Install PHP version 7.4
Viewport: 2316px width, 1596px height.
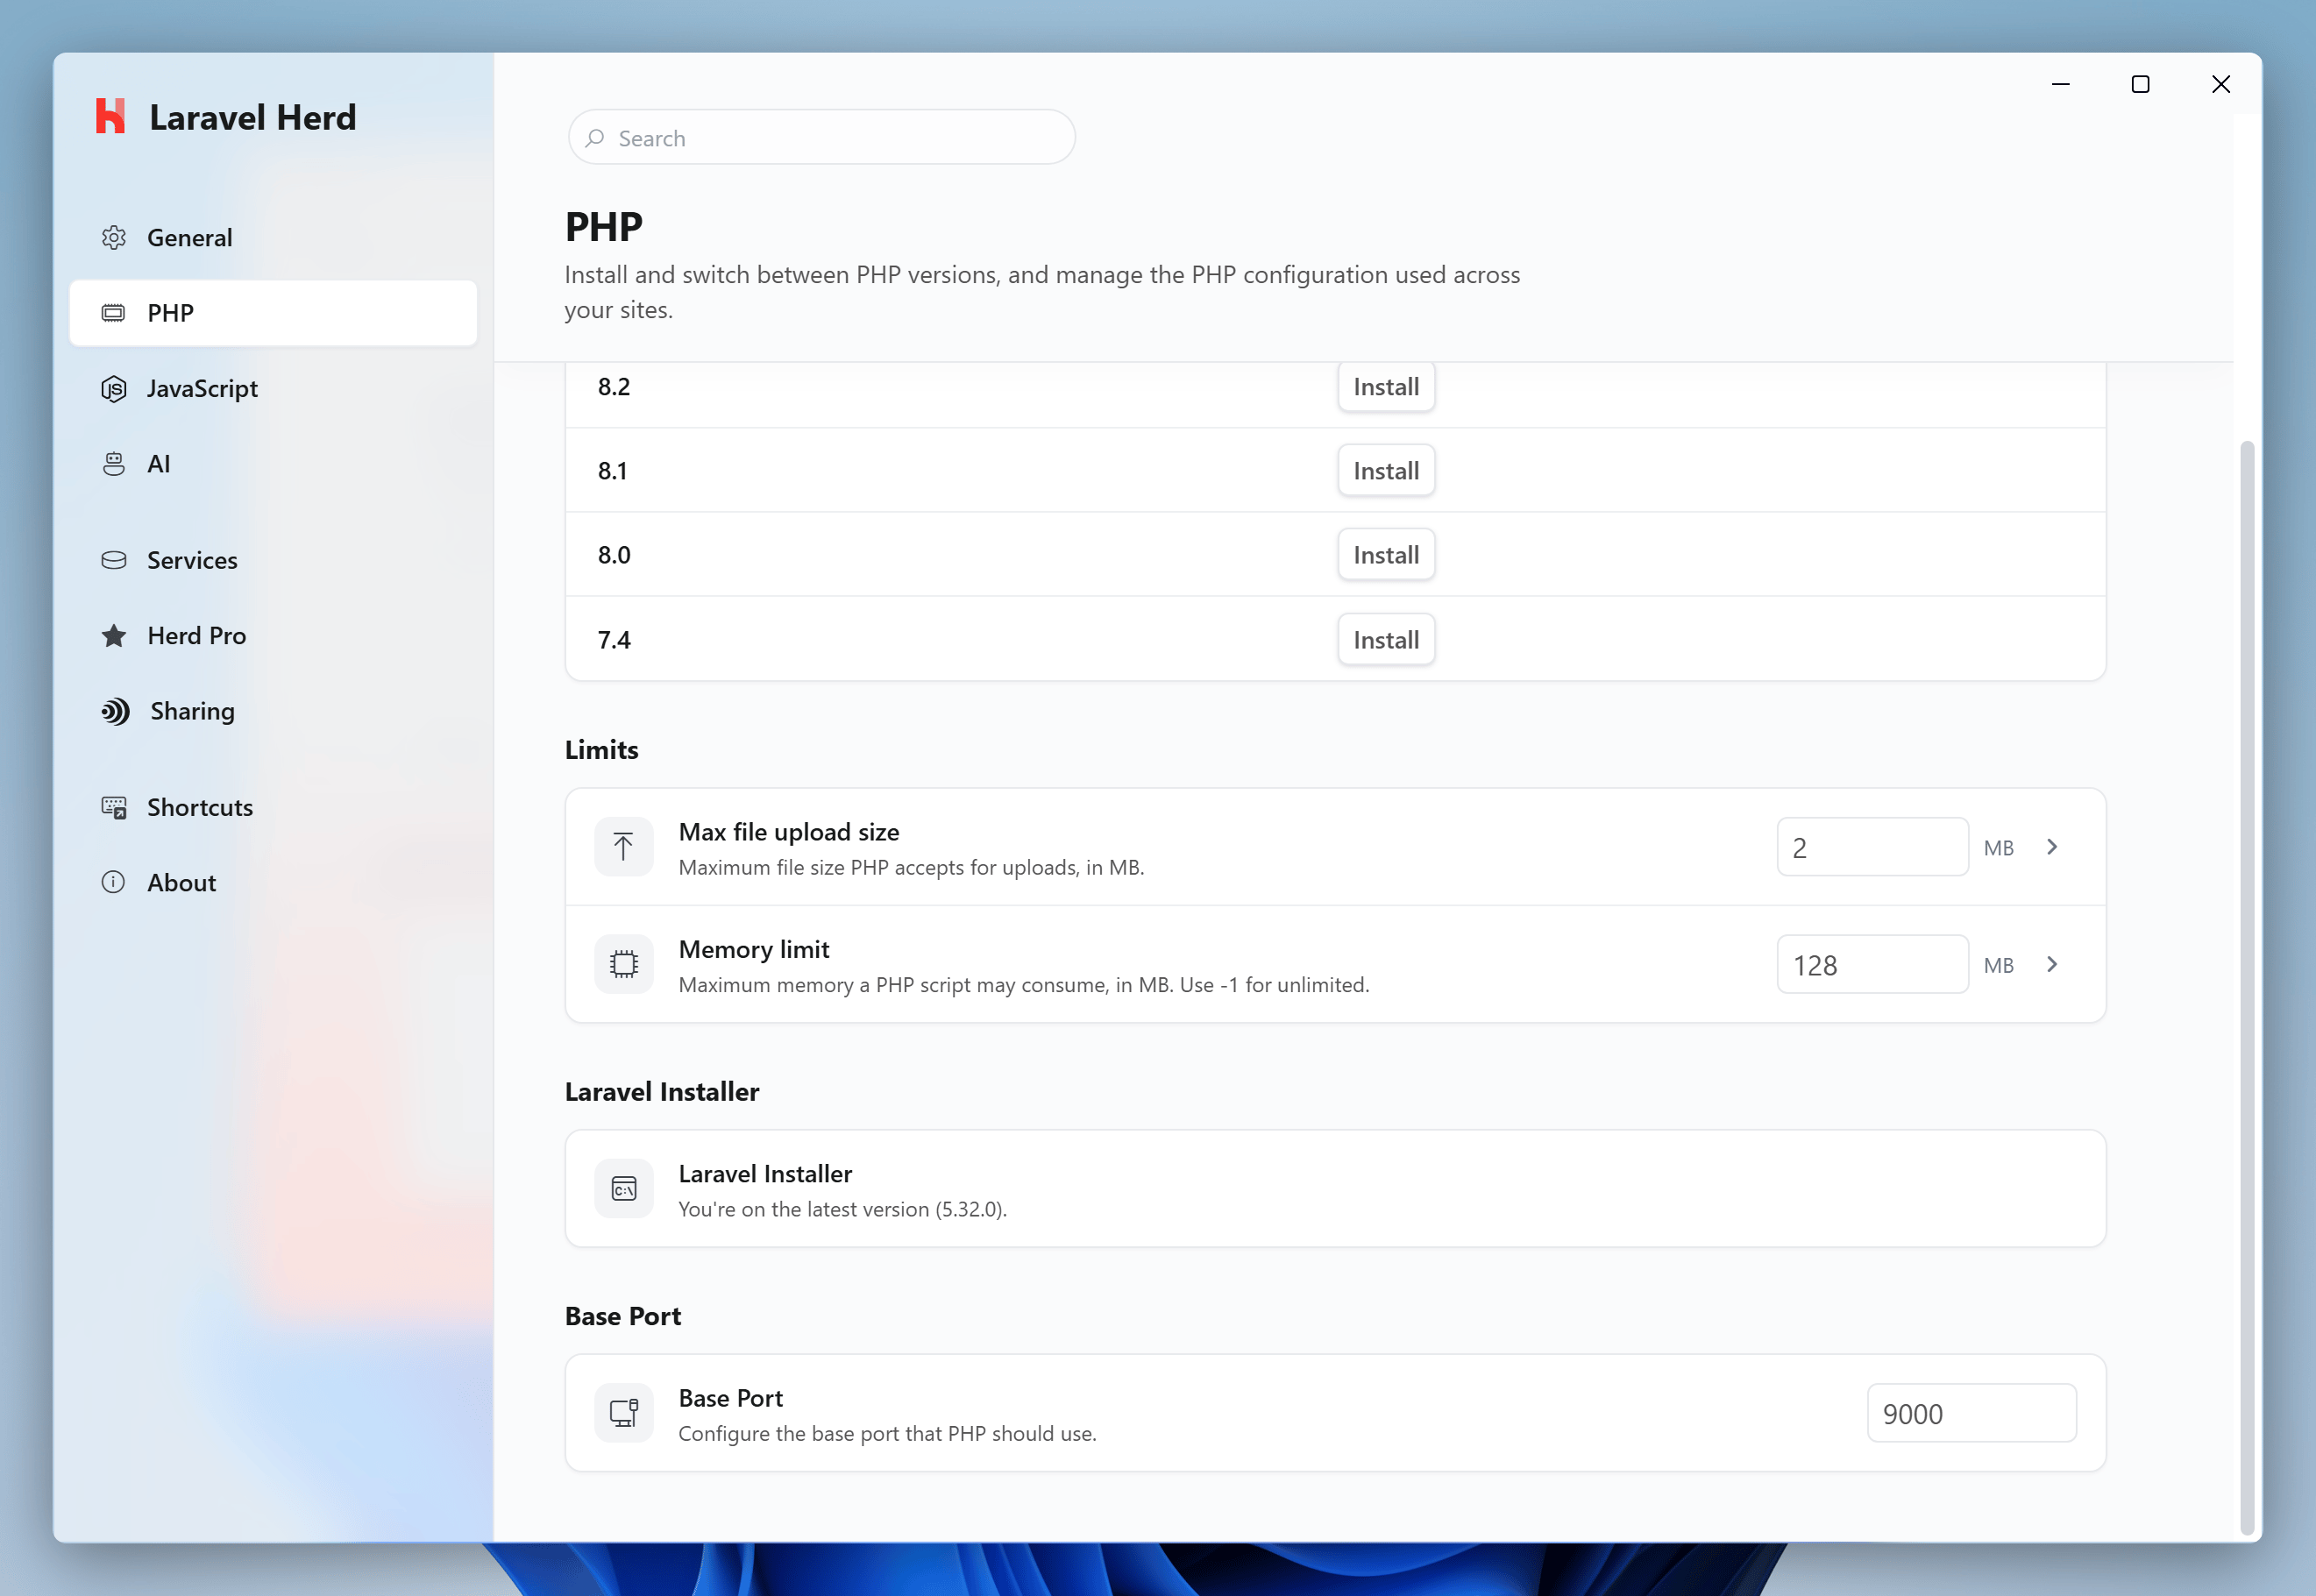[1386, 639]
